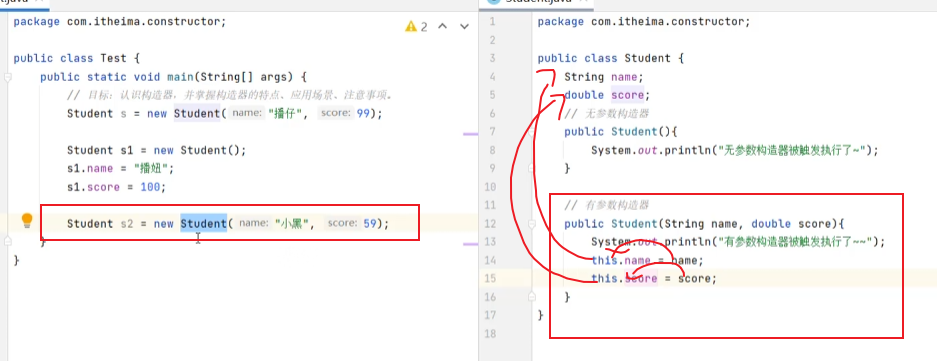937x361 pixels.
Task: Collapse no-arg Student() constructor at line 7
Action: coord(531,132)
